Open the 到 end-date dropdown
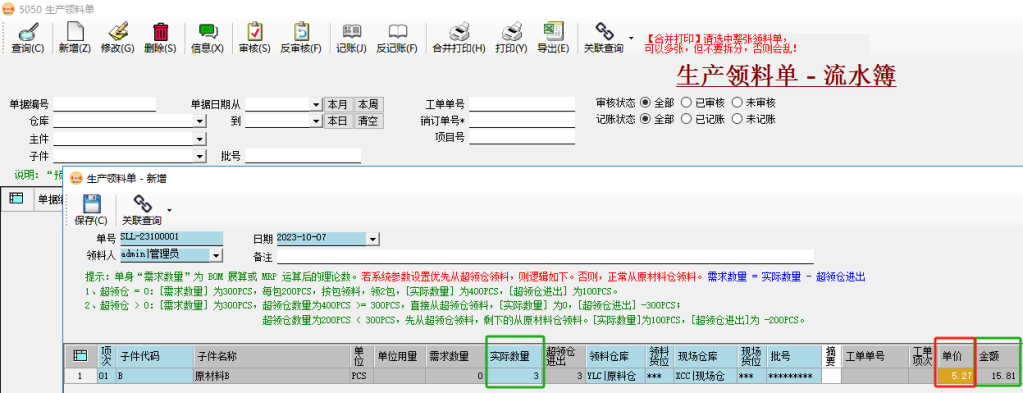The width and height of the screenshot is (1023, 393). [316, 121]
